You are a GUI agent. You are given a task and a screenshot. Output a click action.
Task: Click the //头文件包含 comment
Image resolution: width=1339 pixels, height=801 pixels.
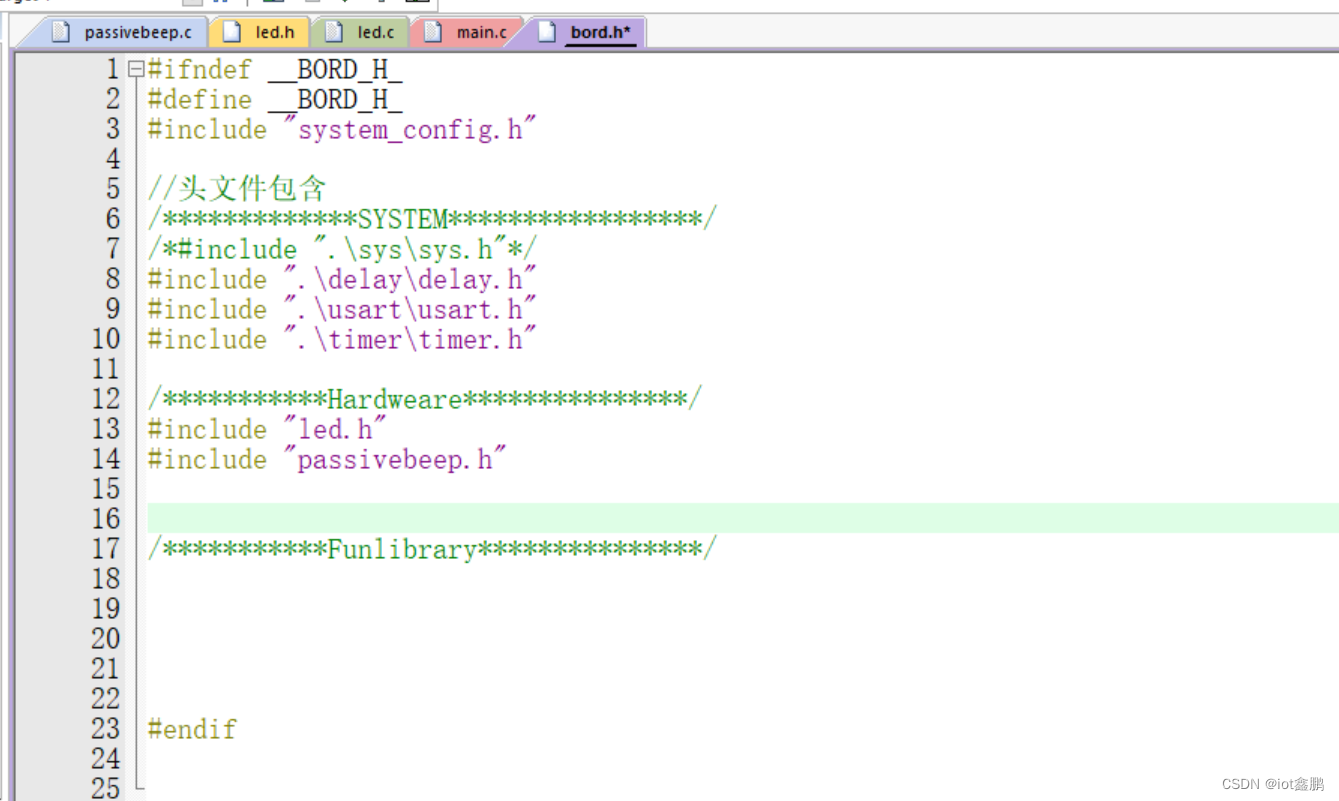tap(237, 189)
